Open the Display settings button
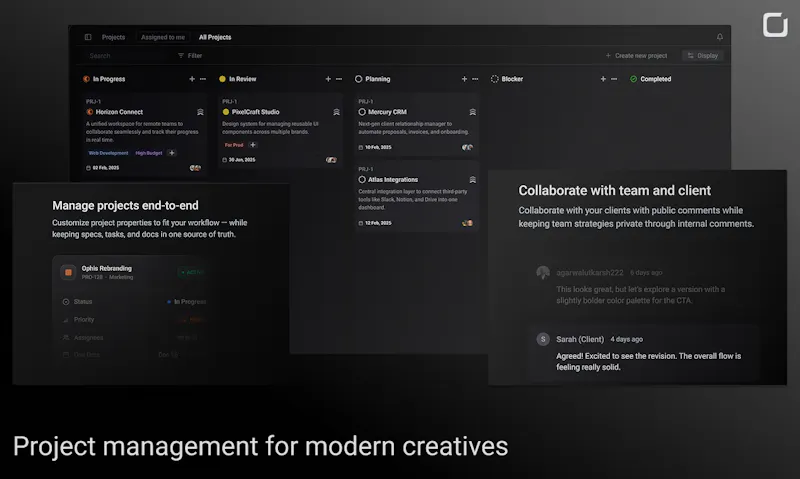This screenshot has width=800, height=479. tap(702, 56)
